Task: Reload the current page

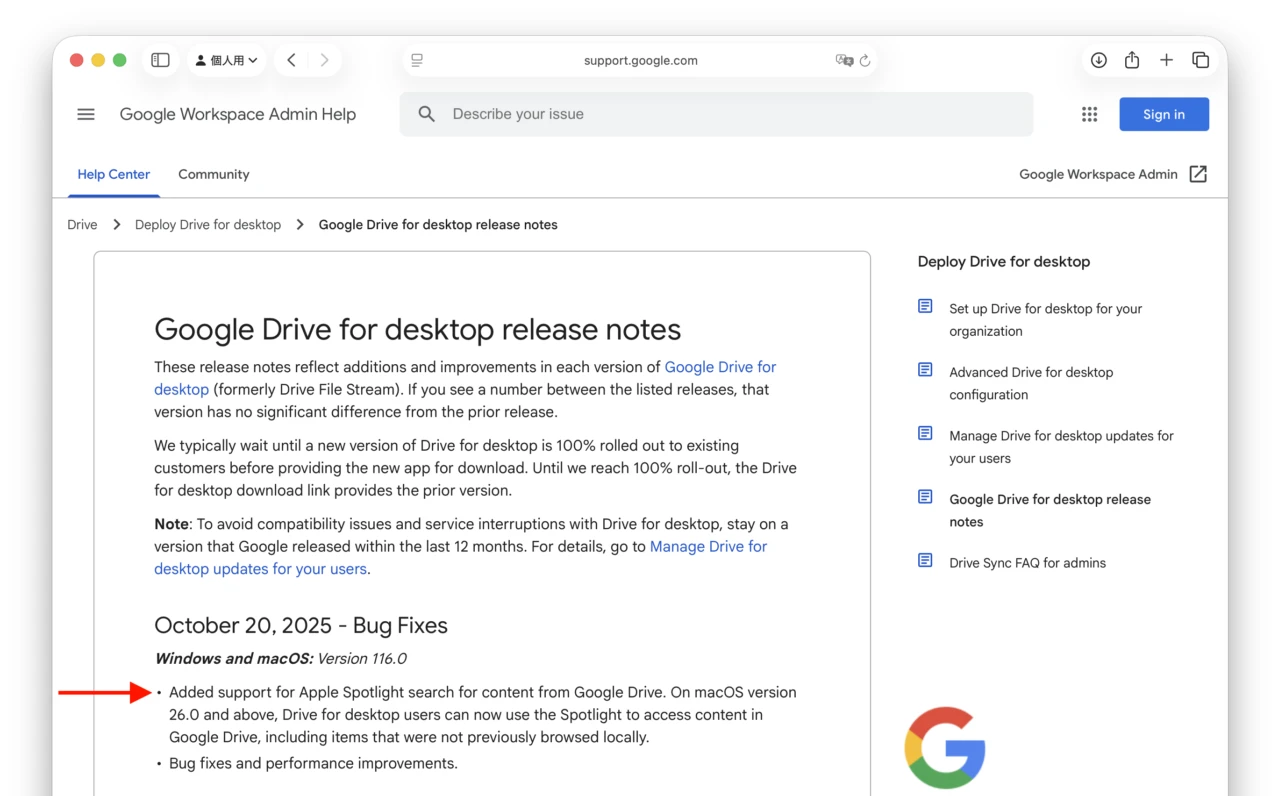Action: point(866,60)
